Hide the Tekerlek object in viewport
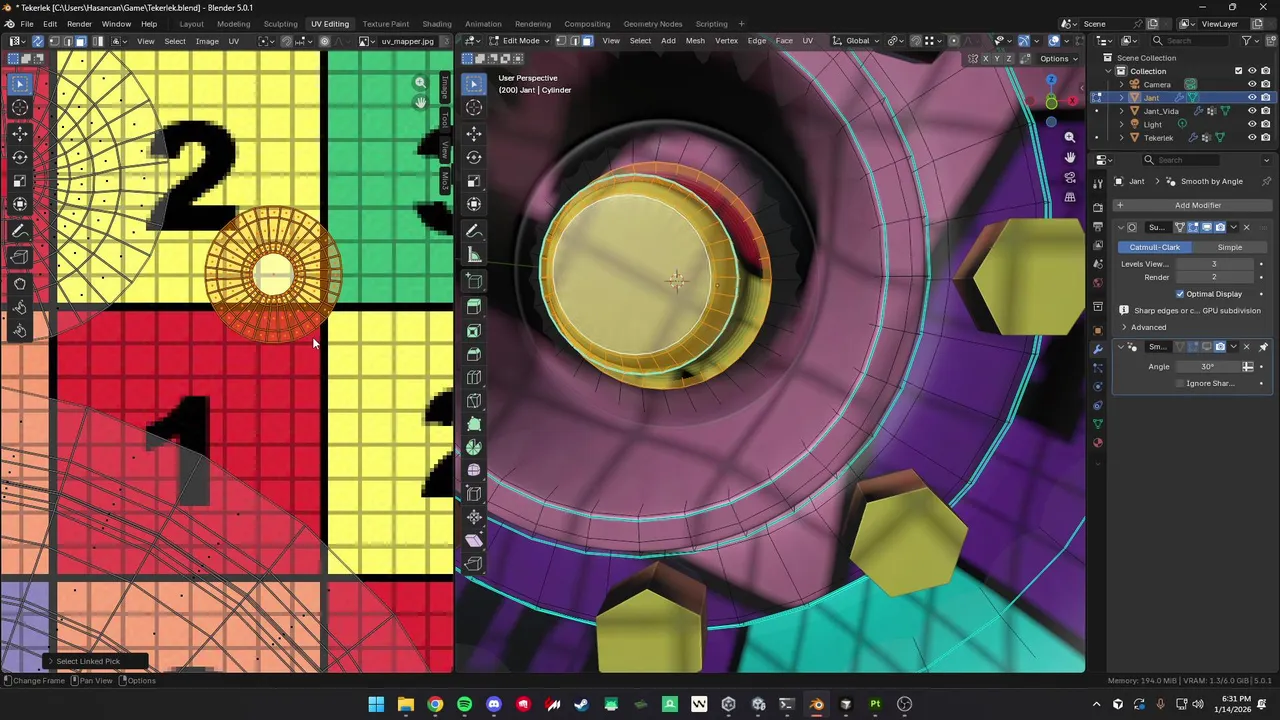 coord(1252,137)
